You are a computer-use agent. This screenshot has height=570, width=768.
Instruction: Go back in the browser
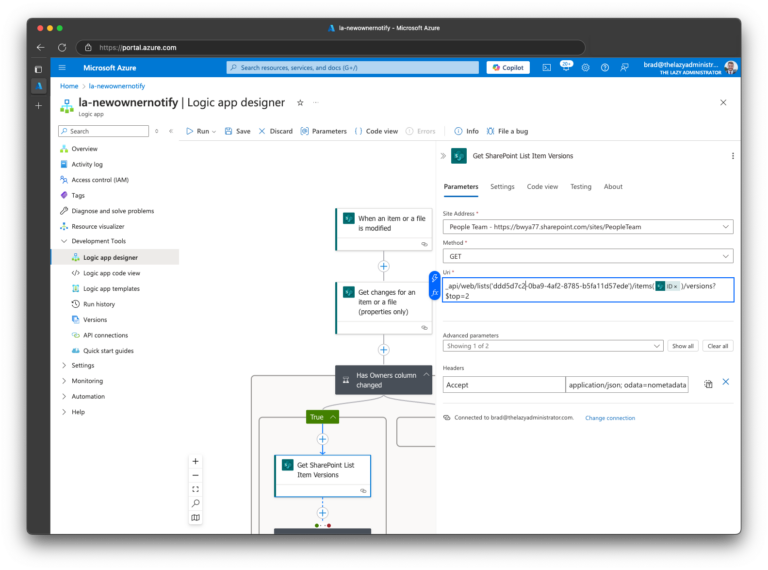click(x=41, y=48)
